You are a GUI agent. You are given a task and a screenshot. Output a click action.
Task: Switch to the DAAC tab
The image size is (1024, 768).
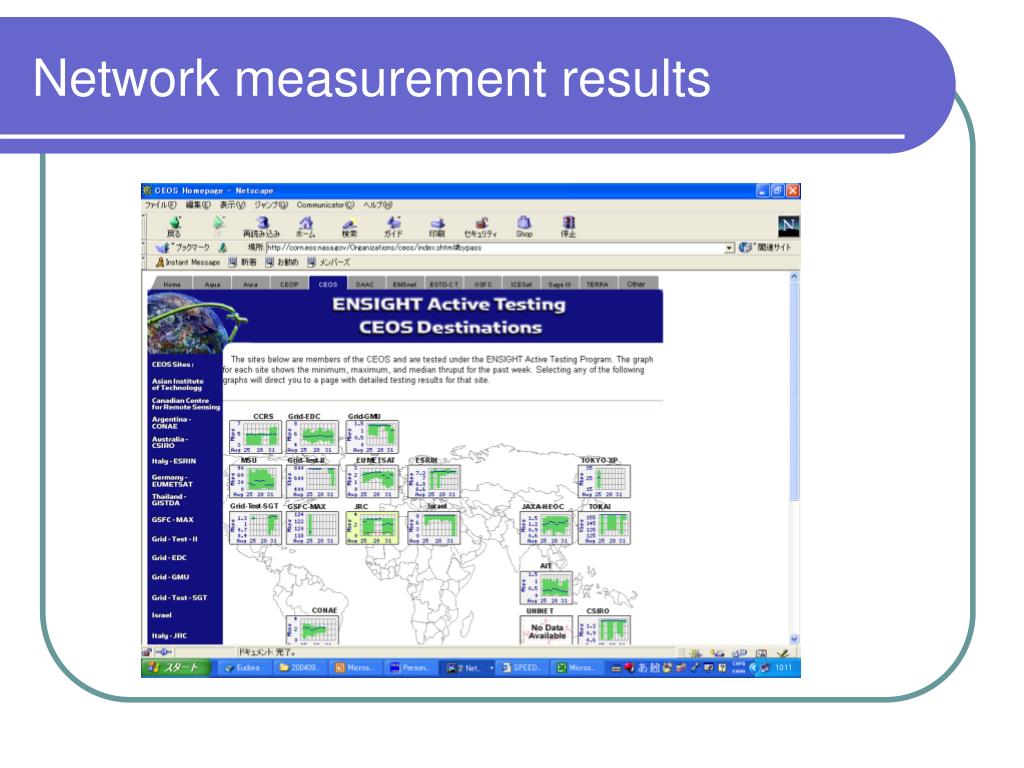click(x=364, y=284)
